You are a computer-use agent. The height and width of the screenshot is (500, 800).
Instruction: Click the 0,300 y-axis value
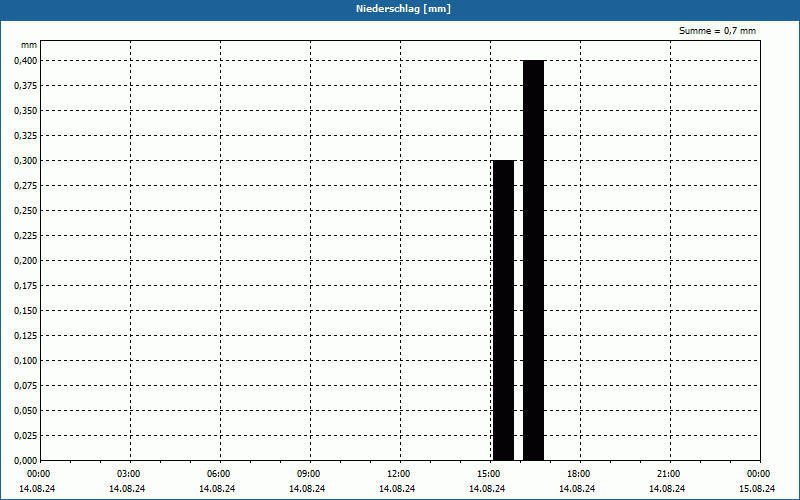click(x=26, y=160)
